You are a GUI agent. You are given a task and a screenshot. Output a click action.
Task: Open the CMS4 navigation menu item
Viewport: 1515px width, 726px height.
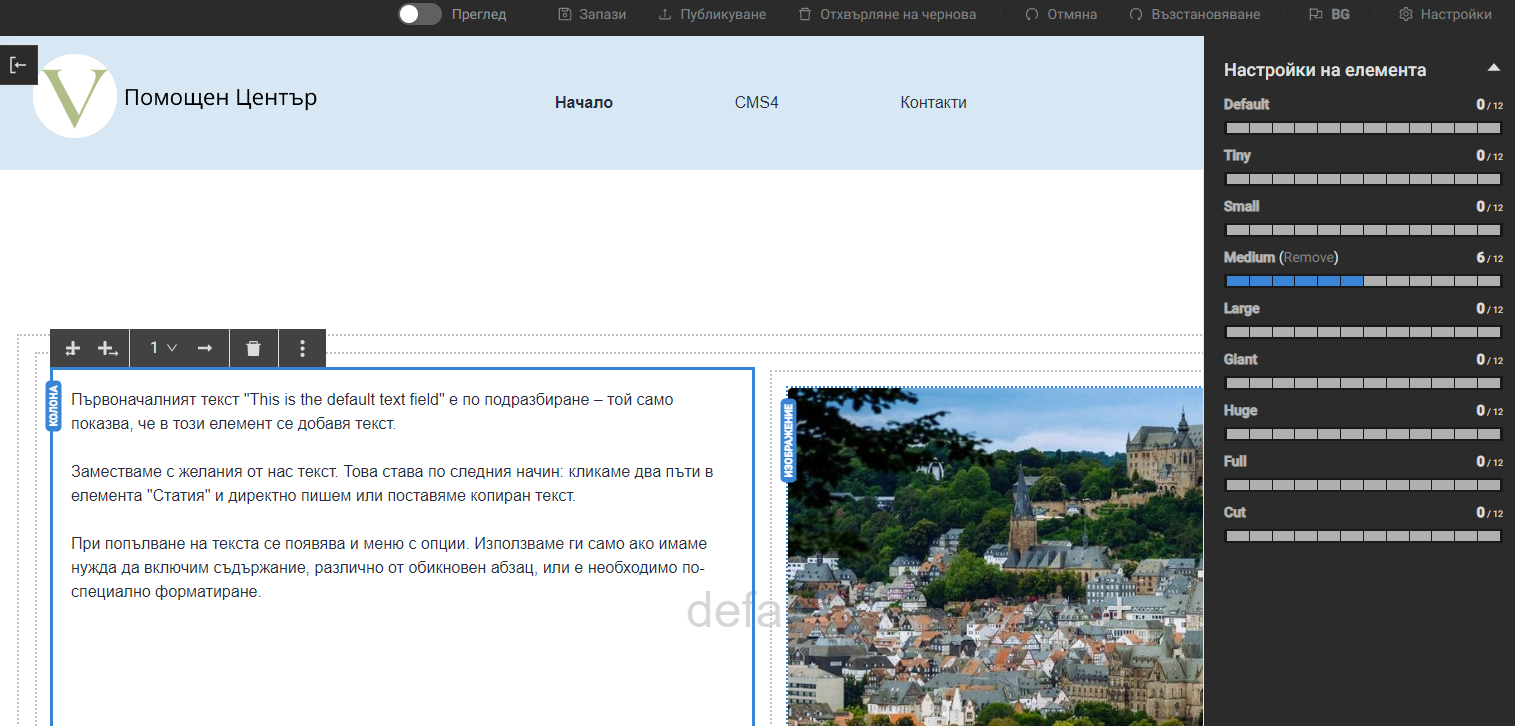[x=756, y=102]
